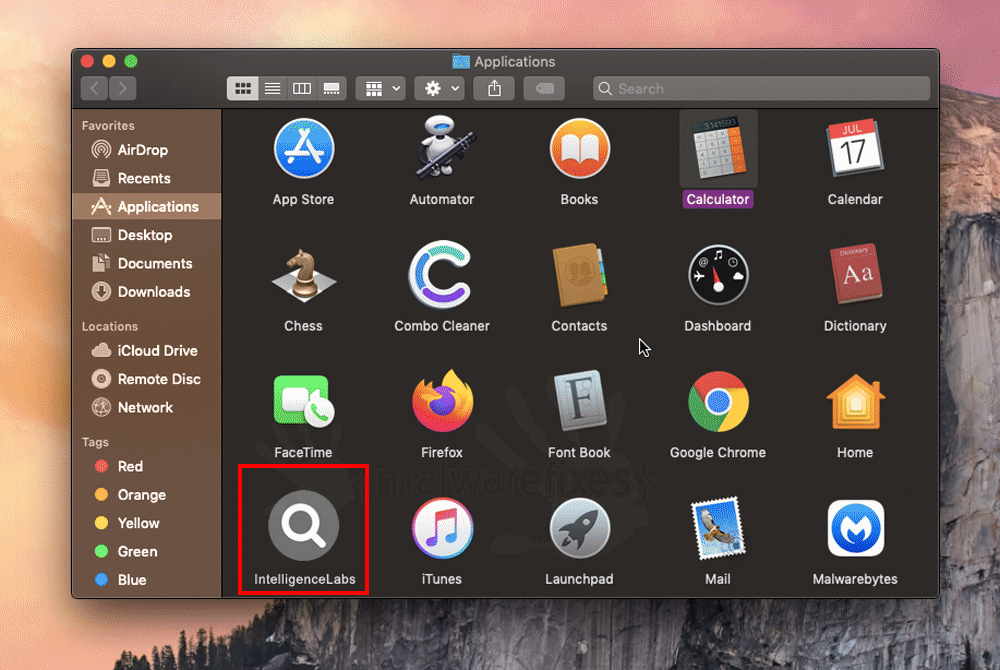This screenshot has width=1000, height=670.
Task: Open Recents in the sidebar
Action: (147, 178)
